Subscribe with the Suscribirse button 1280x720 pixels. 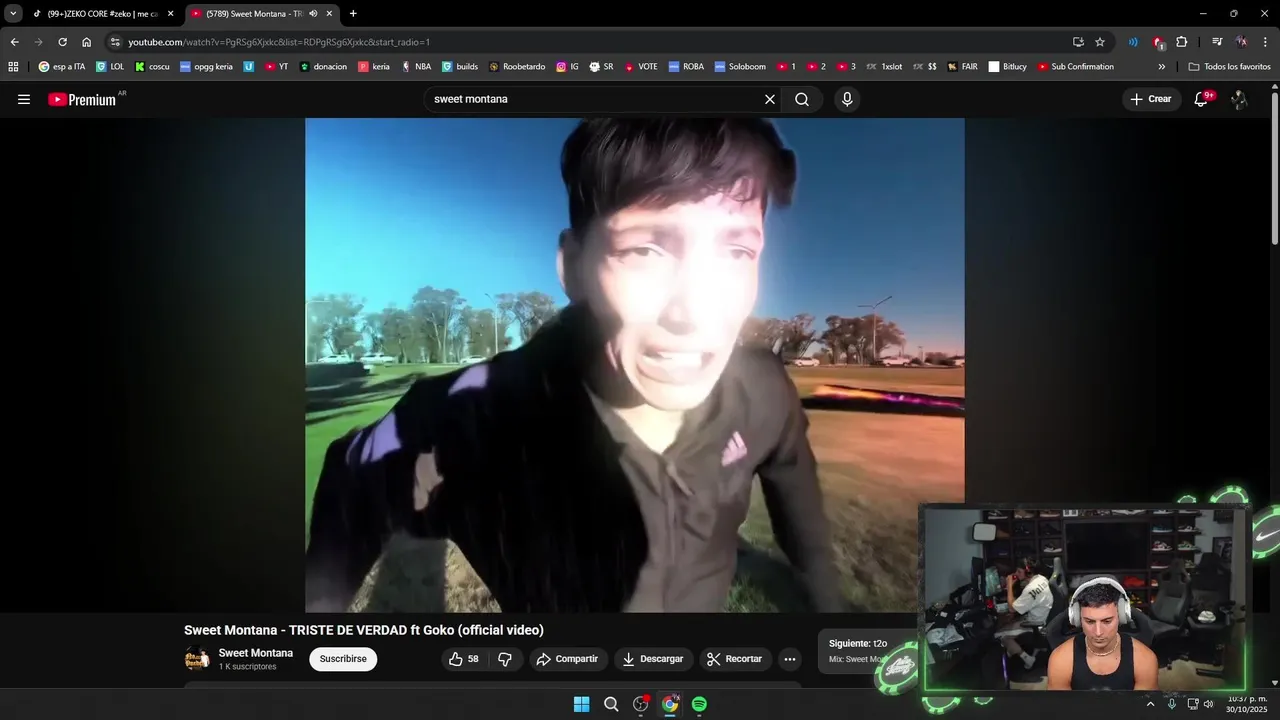pos(343,659)
